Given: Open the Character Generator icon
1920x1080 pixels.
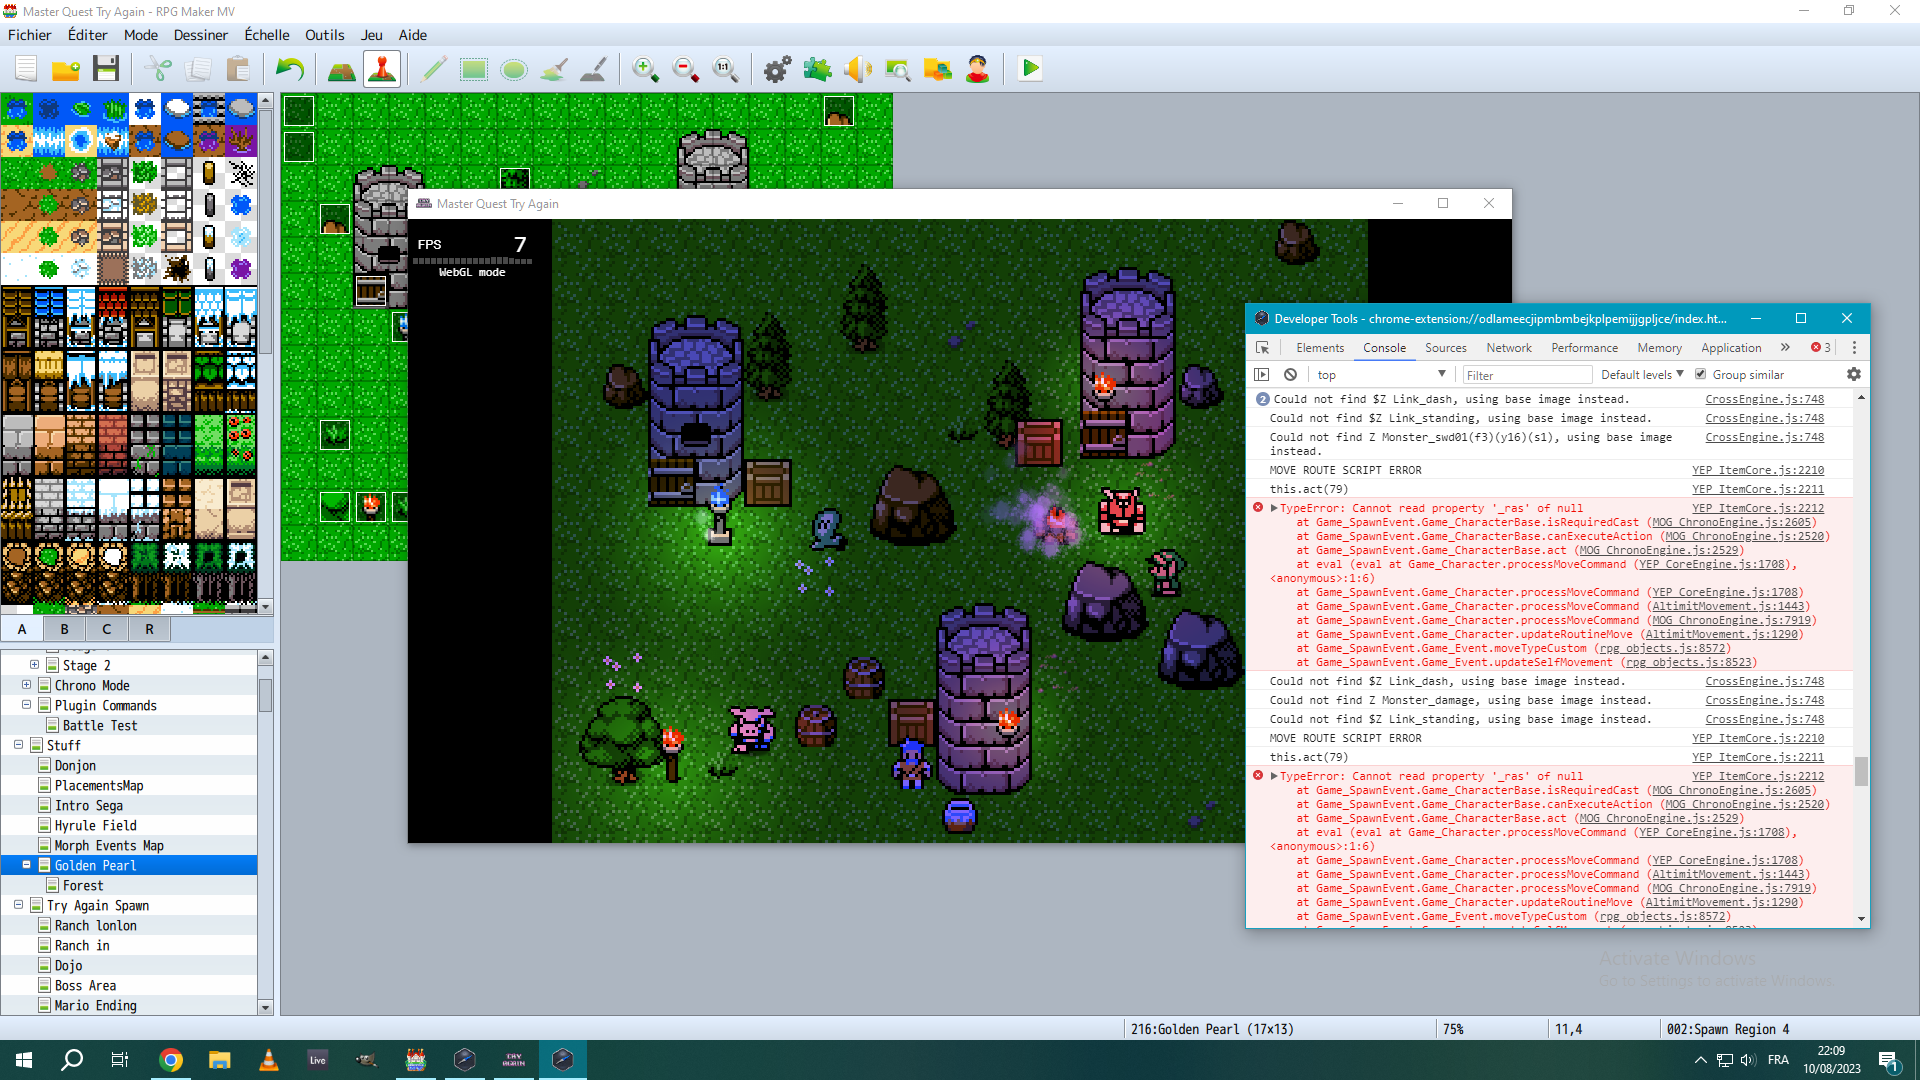Looking at the screenshot, I should point(978,69).
